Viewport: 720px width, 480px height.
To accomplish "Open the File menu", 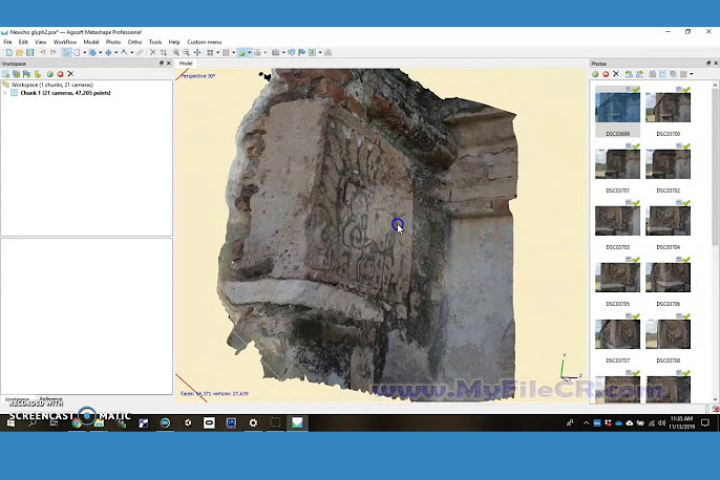I will (8, 42).
